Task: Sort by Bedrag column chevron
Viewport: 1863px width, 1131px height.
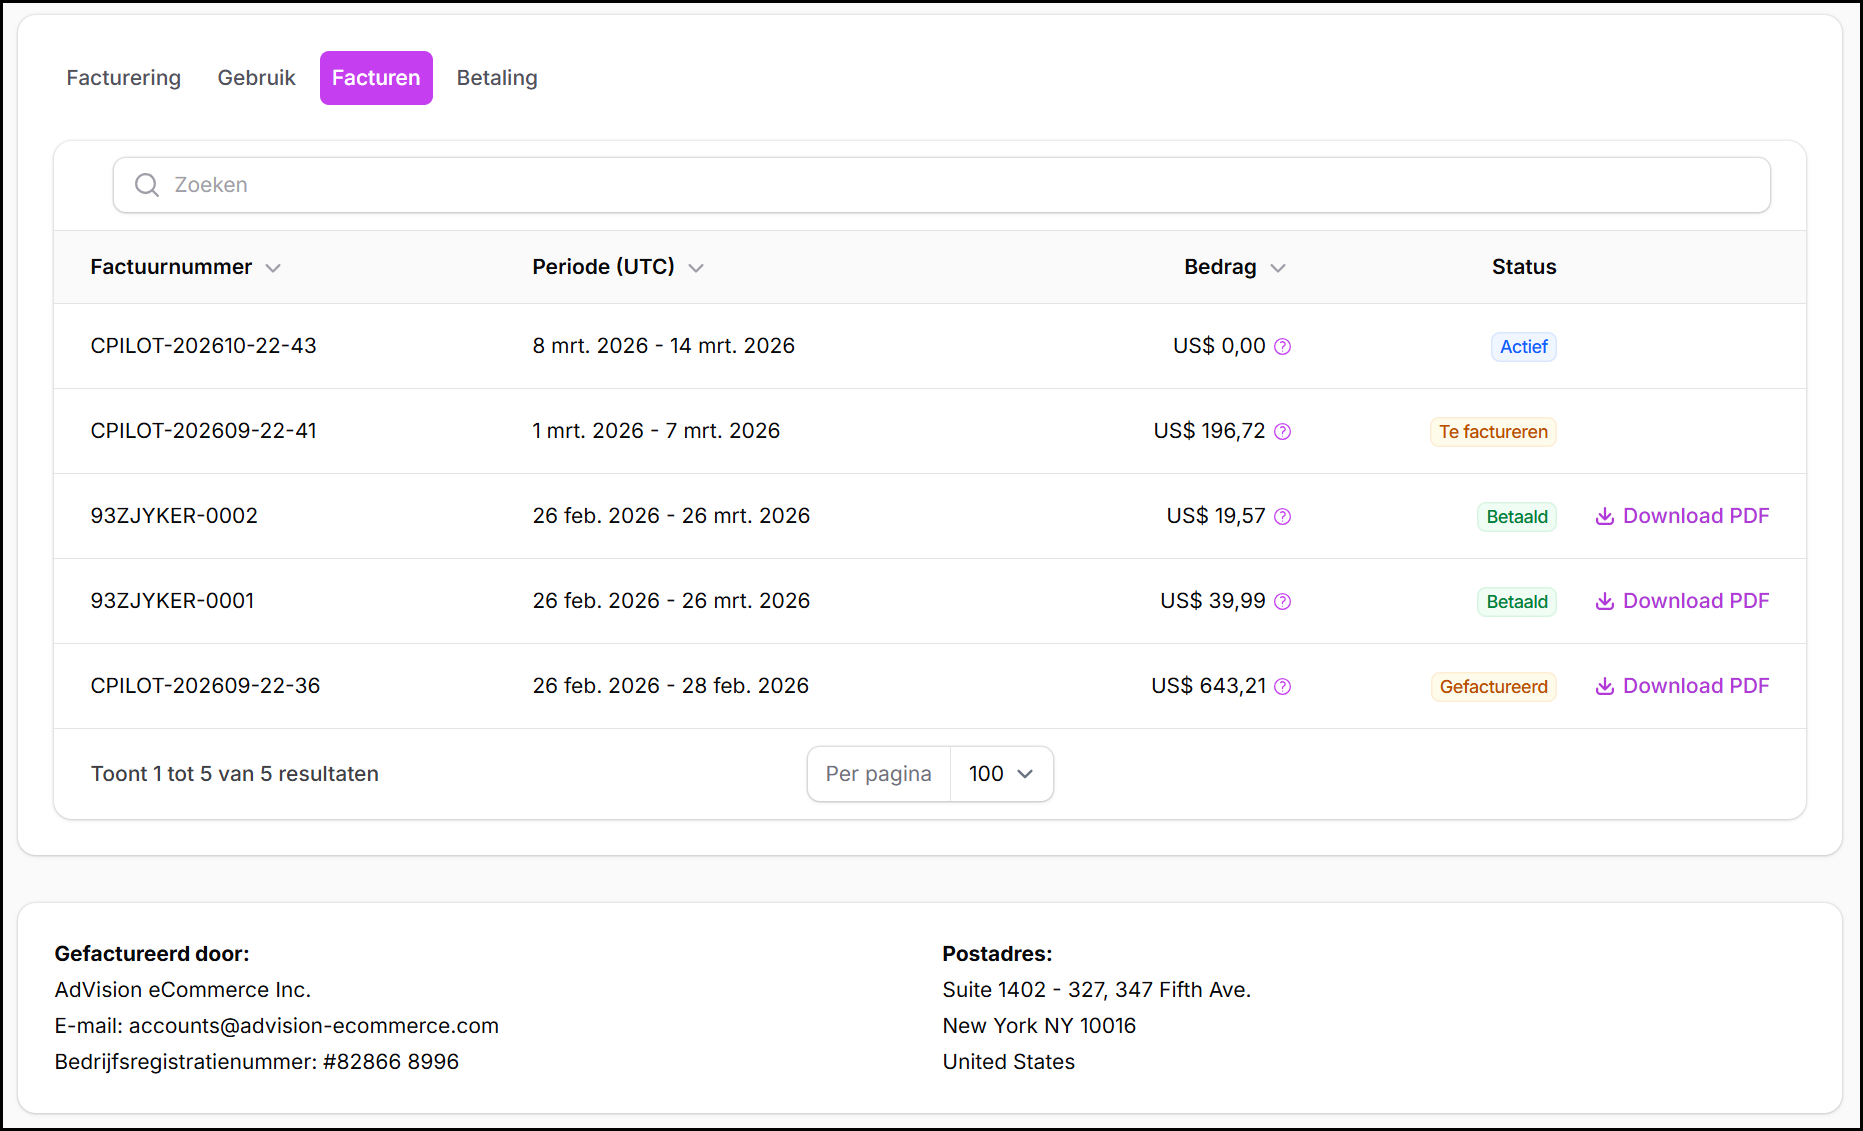Action: [x=1277, y=268]
